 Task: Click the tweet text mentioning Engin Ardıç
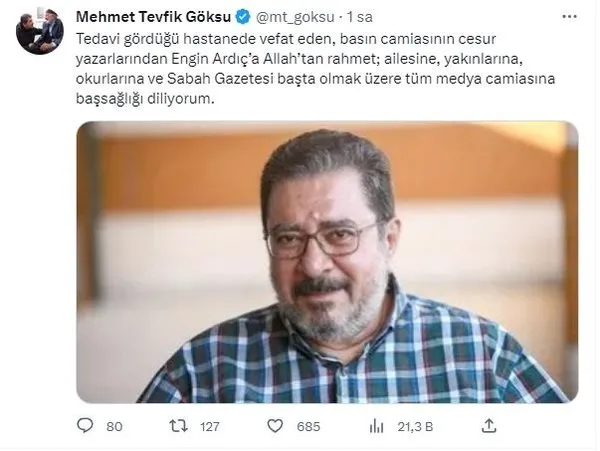pyautogui.click(x=316, y=69)
